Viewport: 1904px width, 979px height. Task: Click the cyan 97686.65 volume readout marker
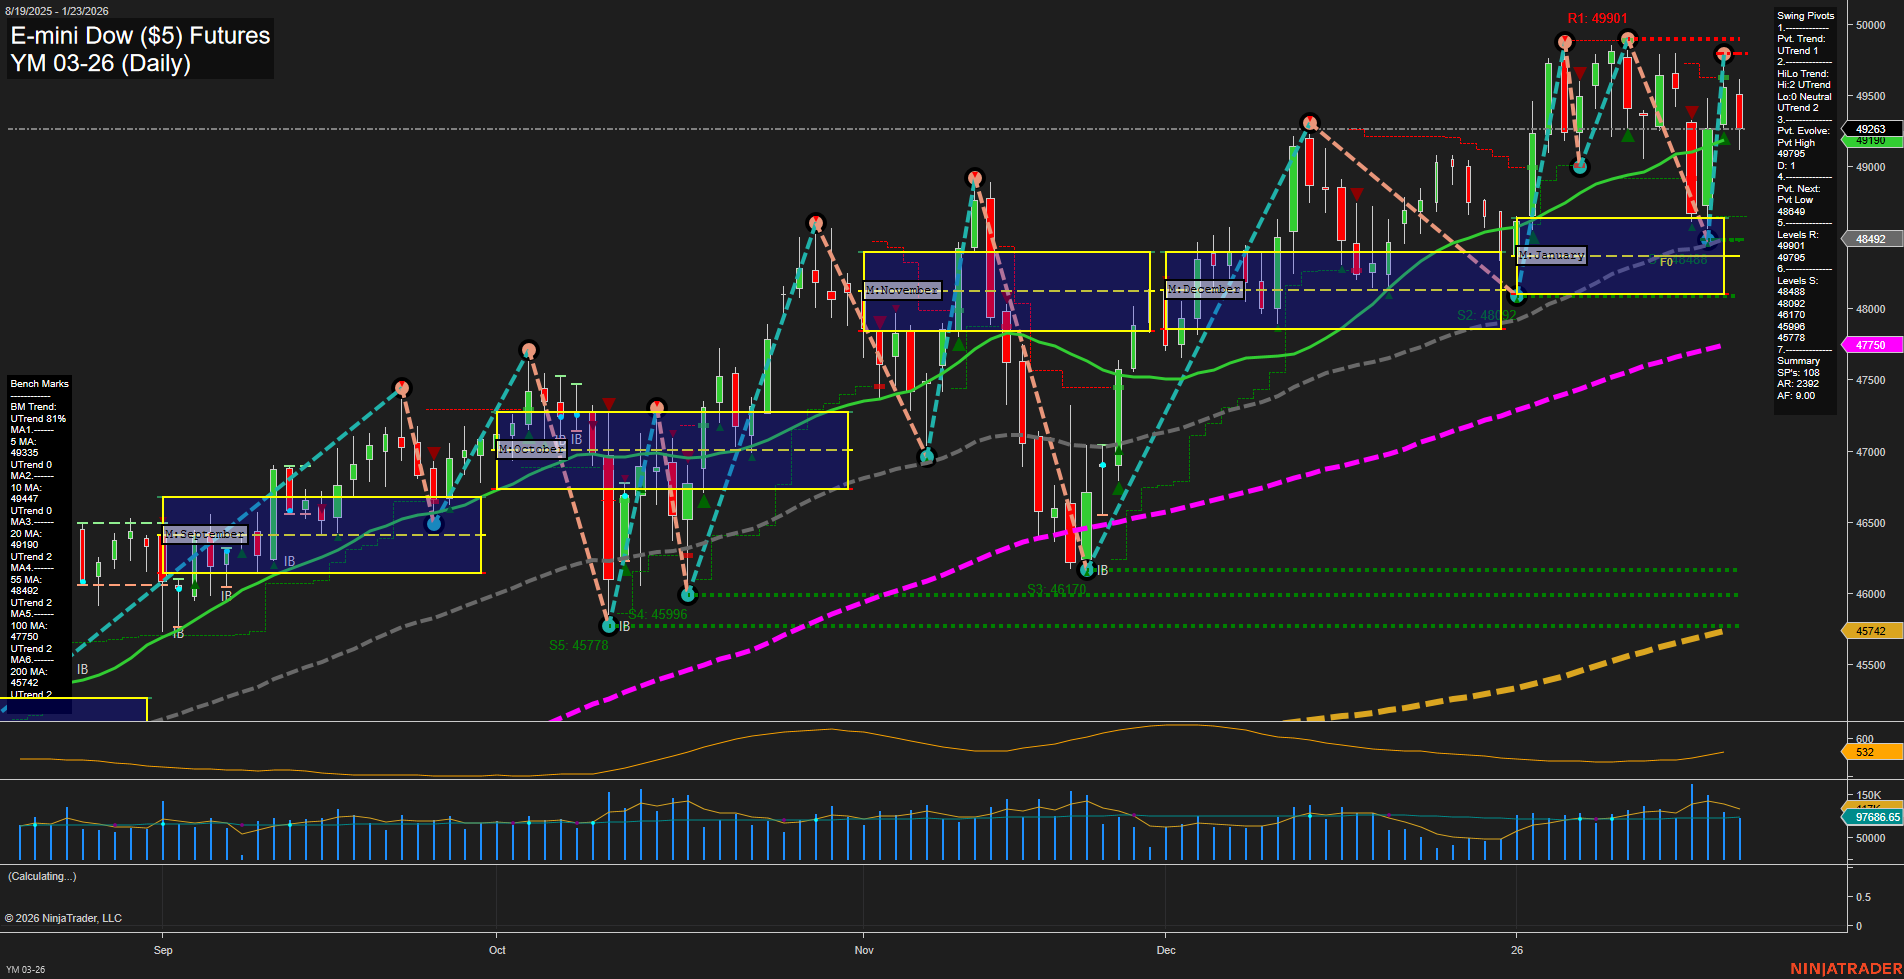pos(1869,818)
